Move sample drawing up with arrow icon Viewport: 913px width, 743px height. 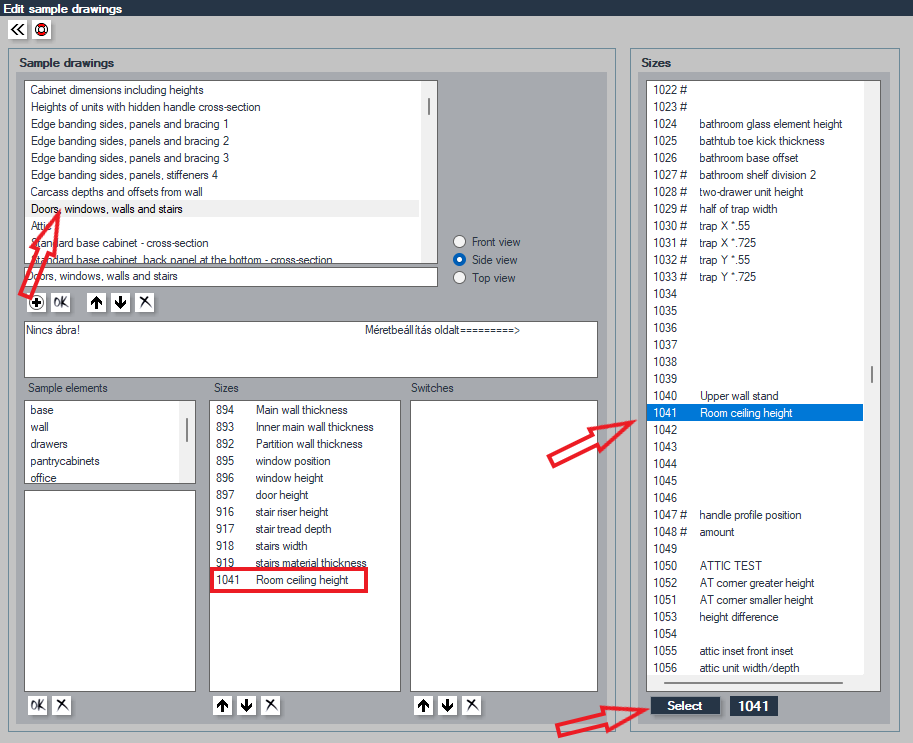97,302
